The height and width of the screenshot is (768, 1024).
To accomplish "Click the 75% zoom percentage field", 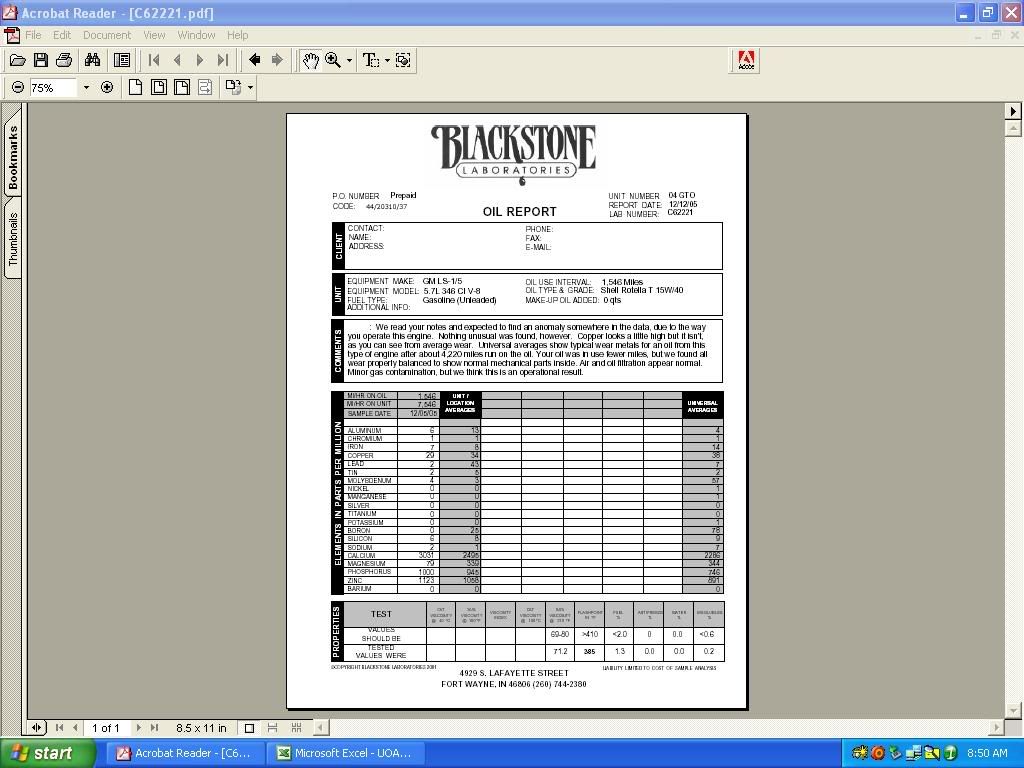I will (x=53, y=88).
